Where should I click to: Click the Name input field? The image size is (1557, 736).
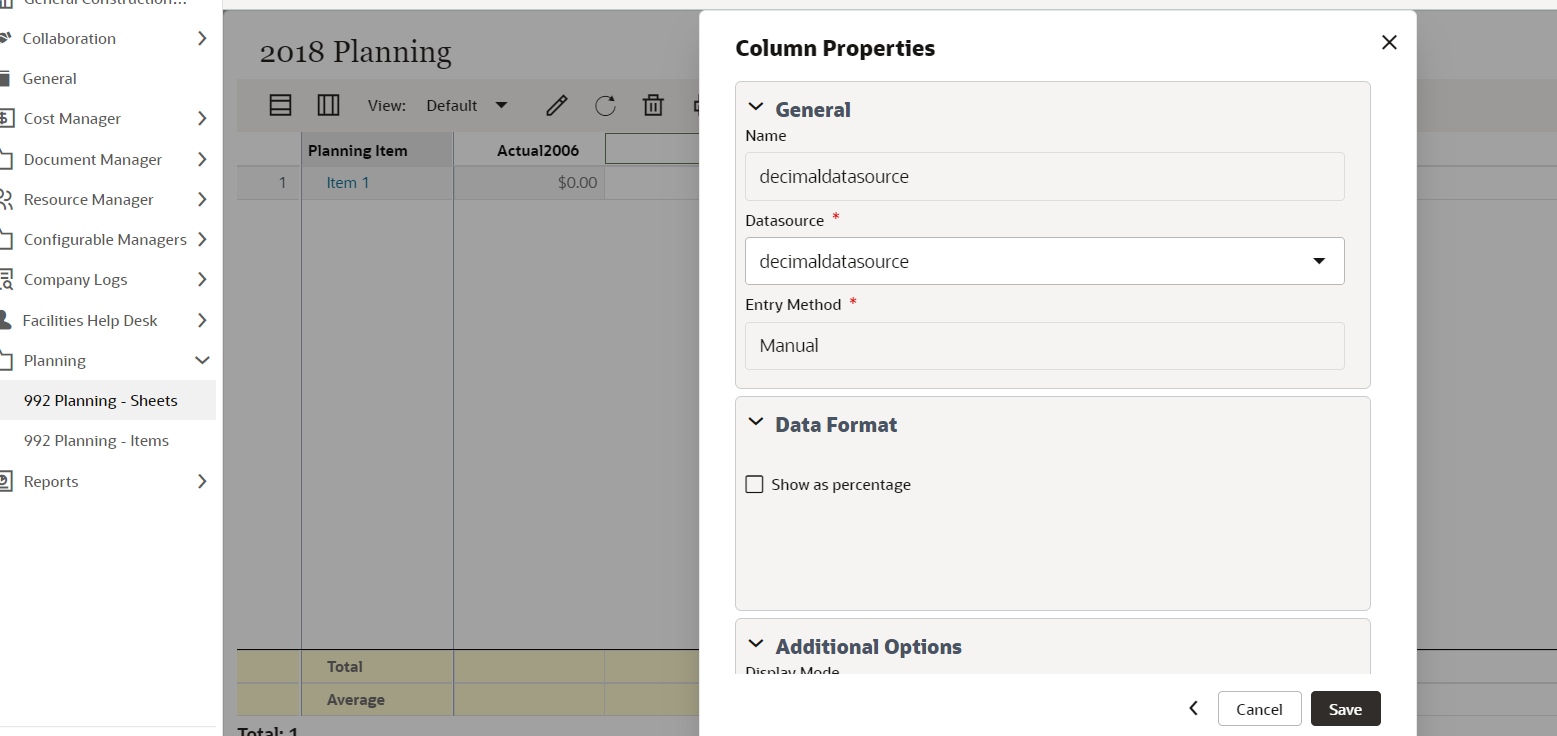click(1045, 176)
